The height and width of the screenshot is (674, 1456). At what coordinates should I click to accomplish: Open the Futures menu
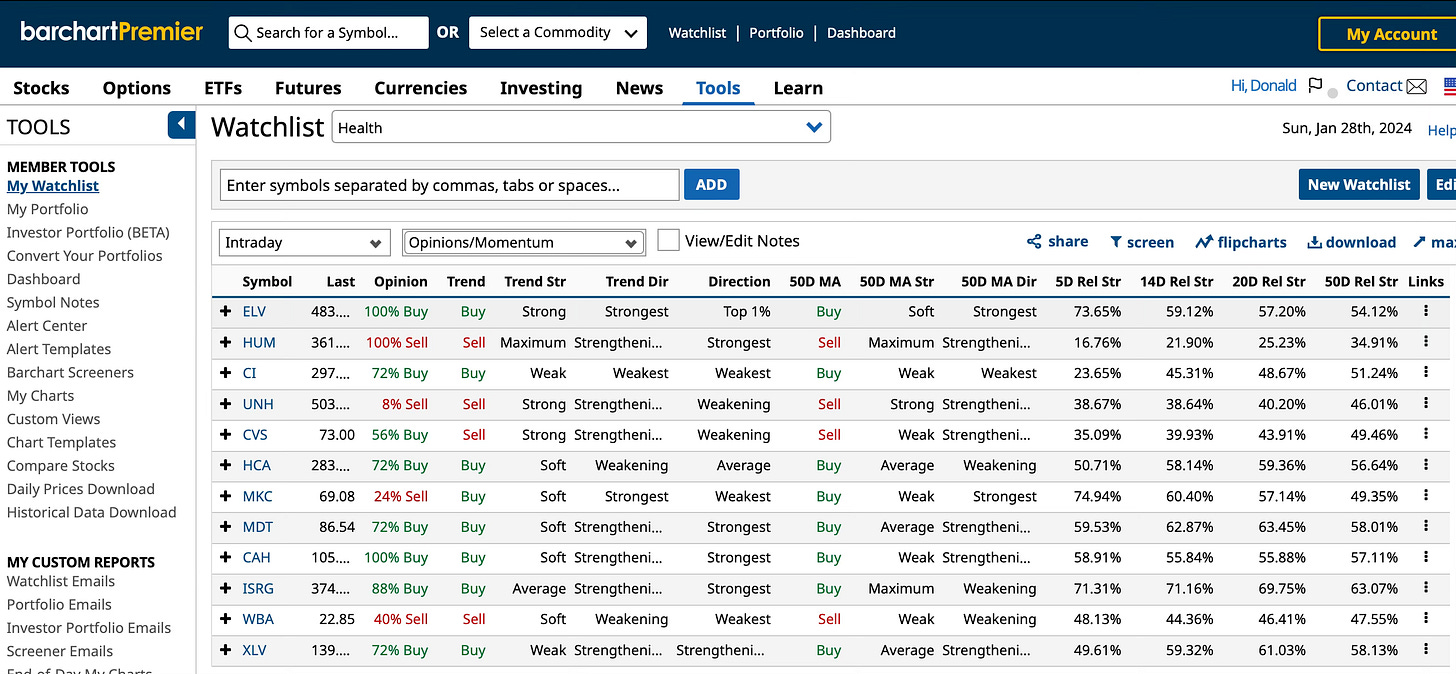(x=308, y=88)
